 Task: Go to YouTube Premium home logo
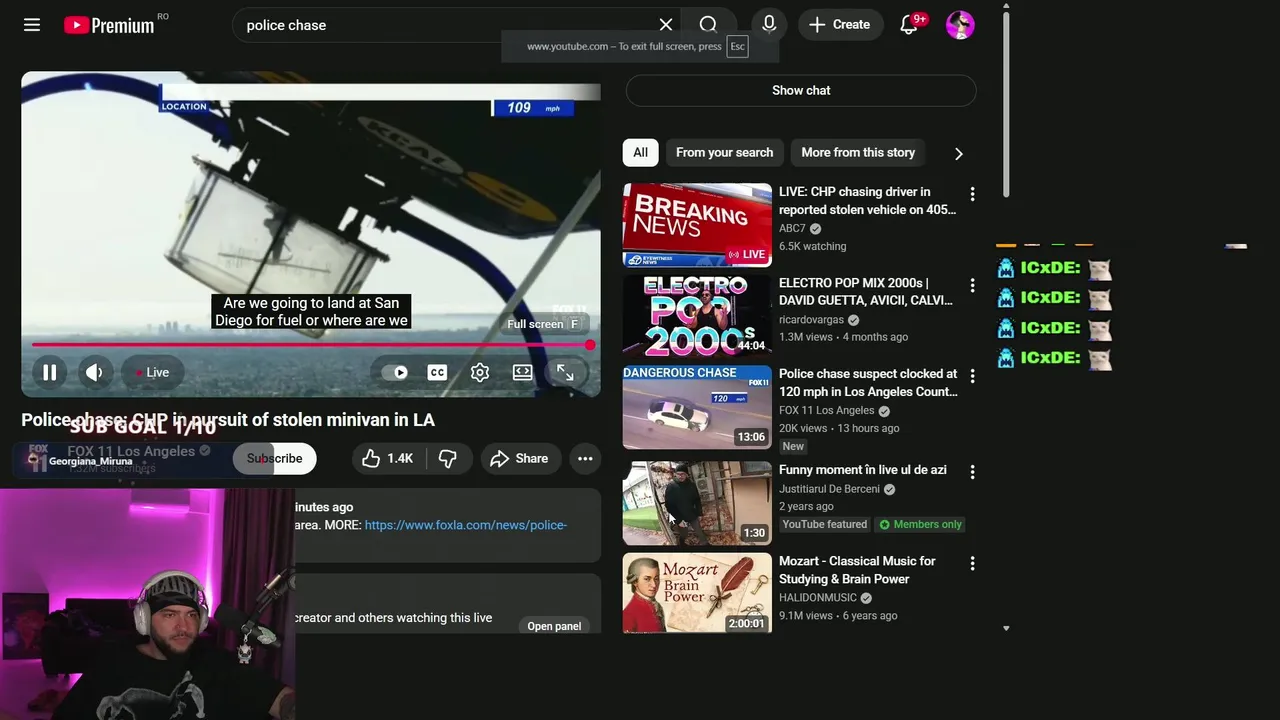(x=110, y=25)
